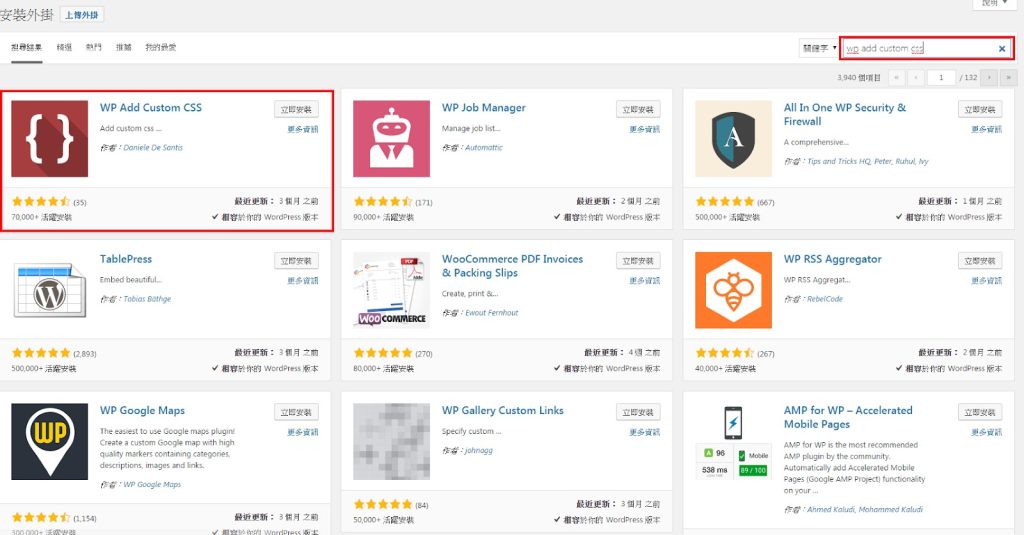Open WooCommerce PDF Invoices & Packing Slips title
Viewport: 1024px width, 535px height.
click(512, 266)
